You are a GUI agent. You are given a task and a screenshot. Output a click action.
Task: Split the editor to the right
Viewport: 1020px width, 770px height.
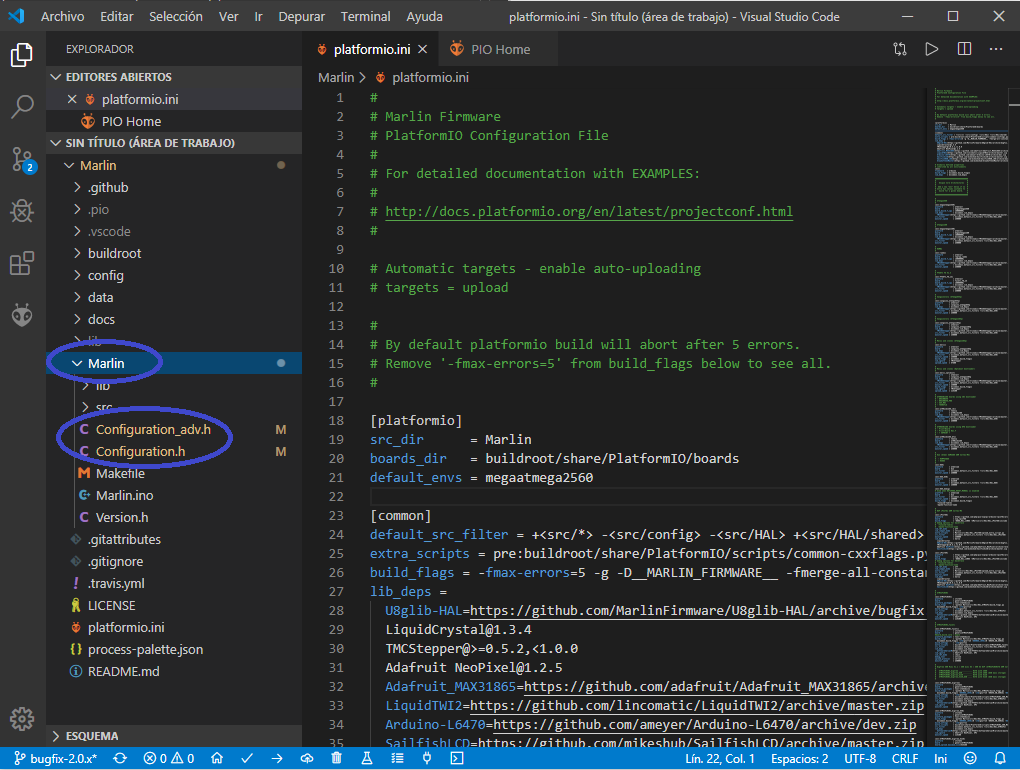coord(964,49)
